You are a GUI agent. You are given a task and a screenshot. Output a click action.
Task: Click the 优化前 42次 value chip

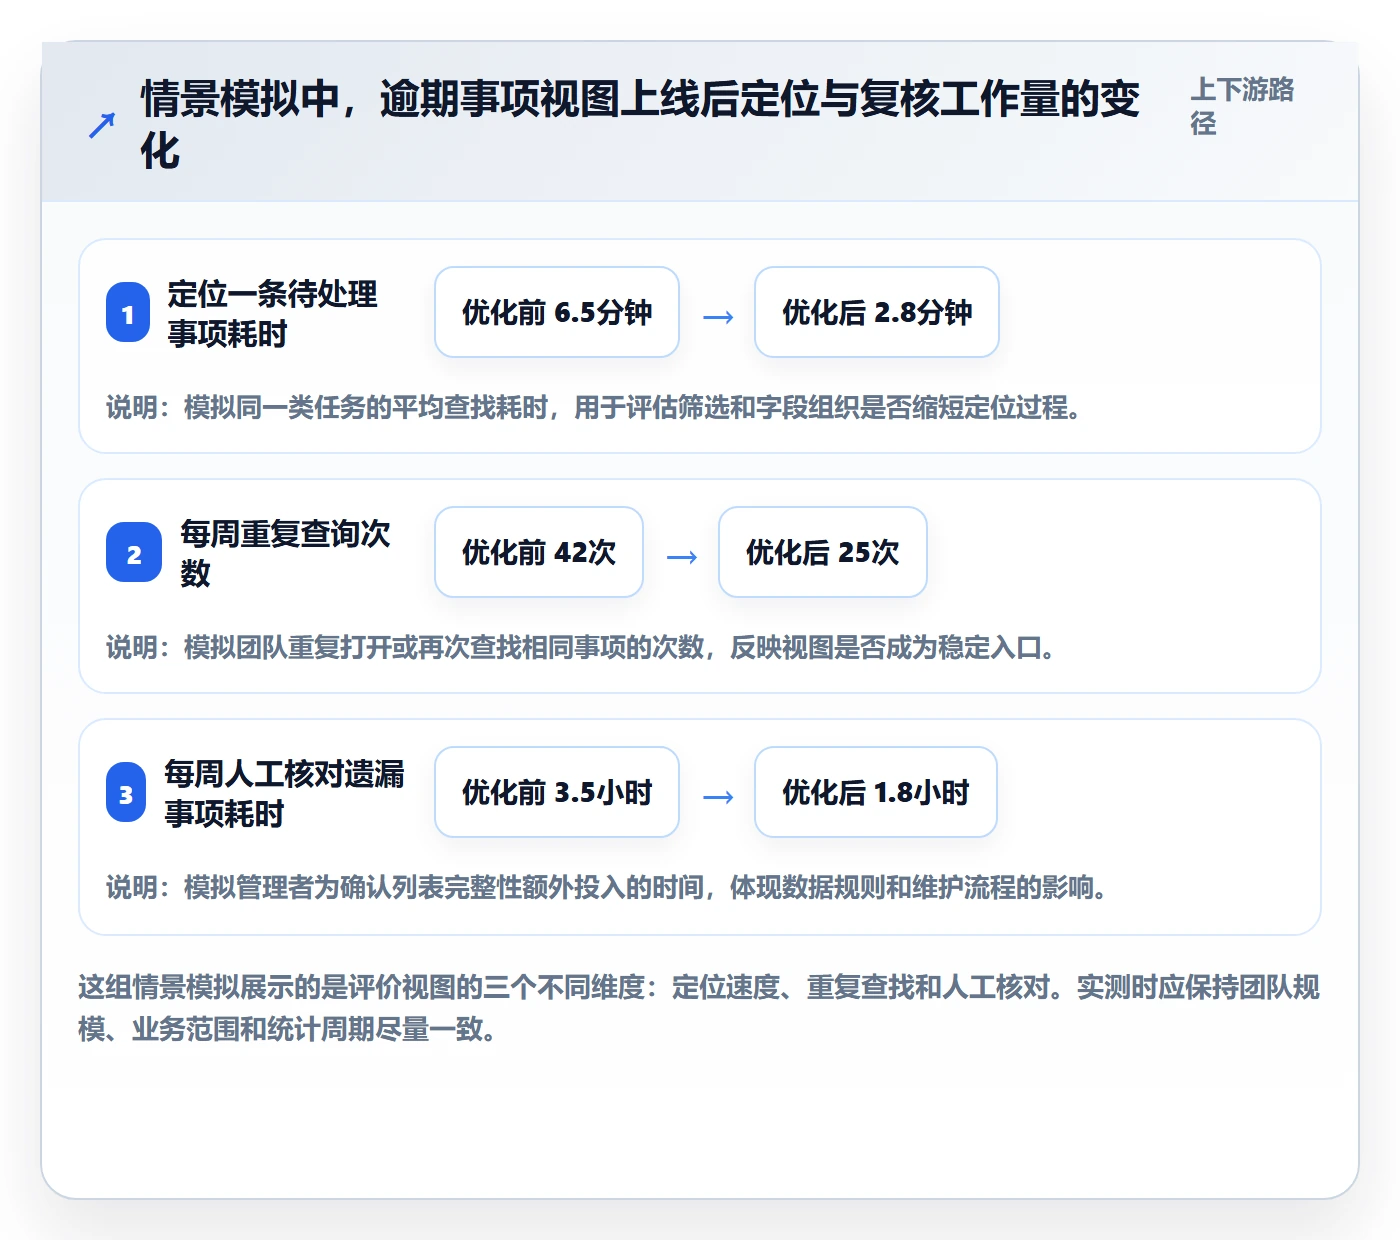tap(539, 552)
